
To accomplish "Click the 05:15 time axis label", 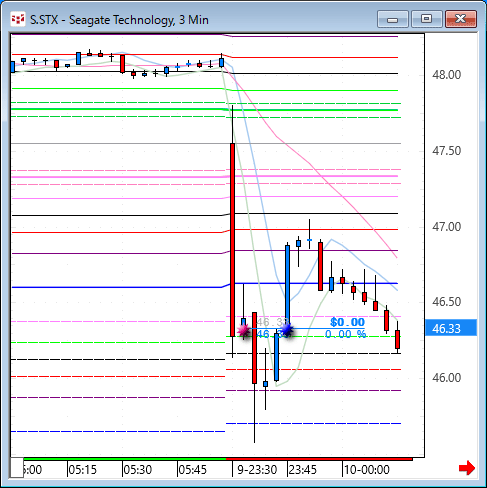I will 82,470.
